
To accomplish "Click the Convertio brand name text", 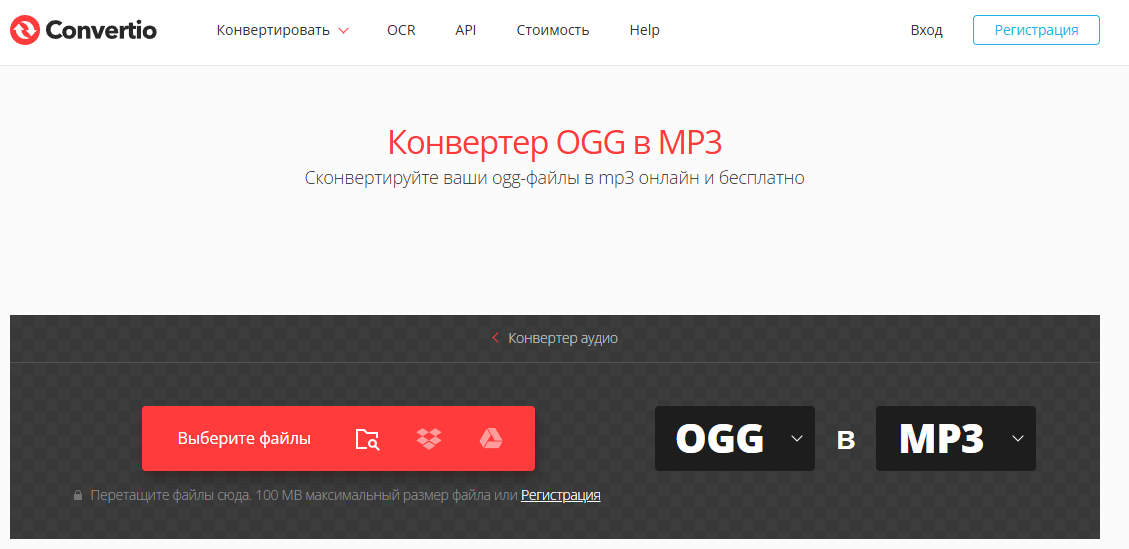I will click(101, 30).
